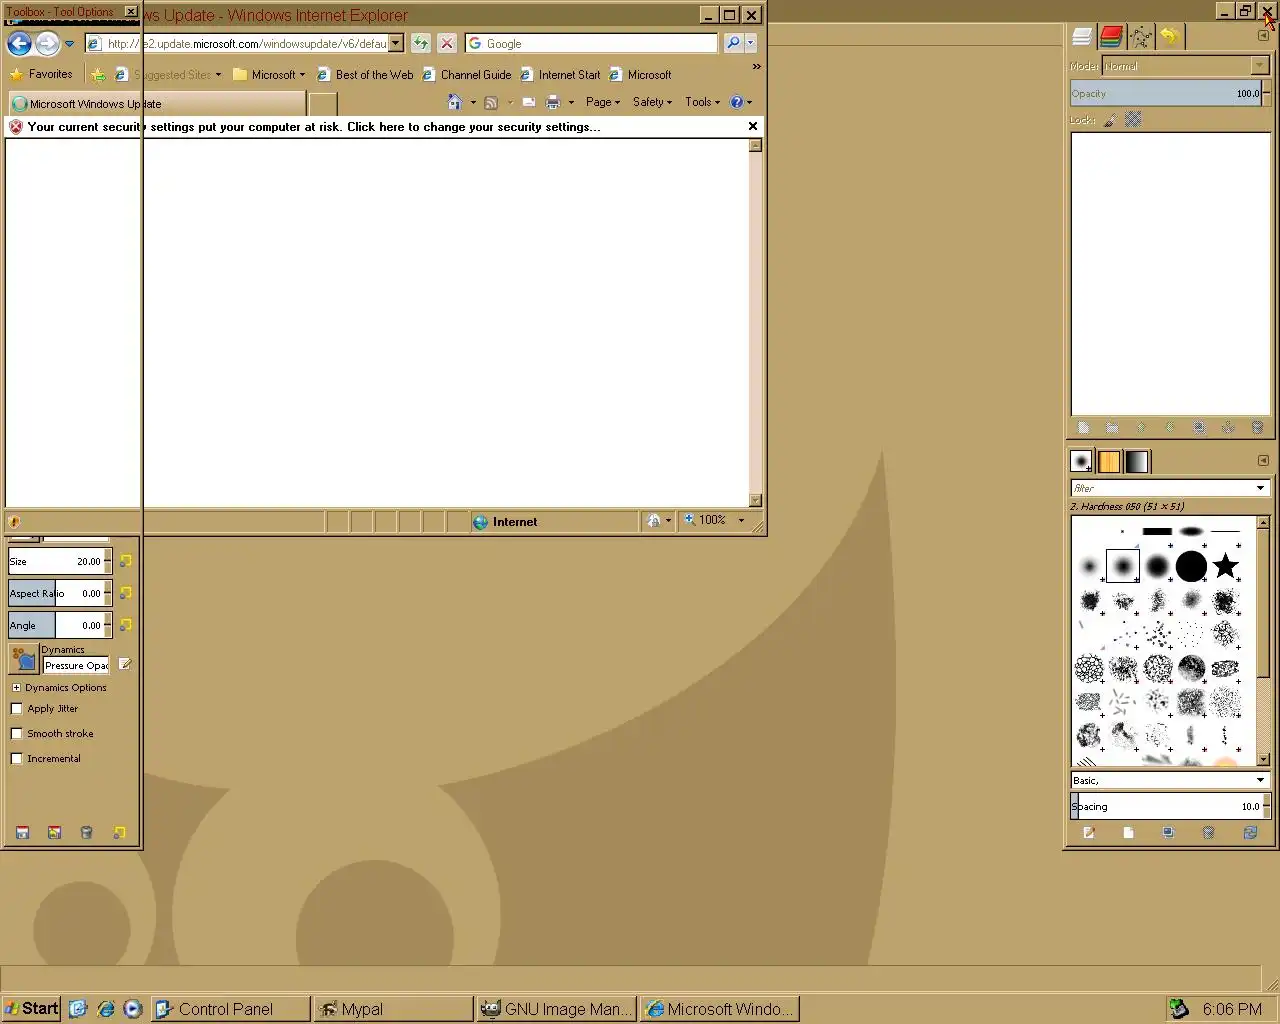Click the Delete Brush trash icon
Screen dimensions: 1280x1024
[x=1208, y=833]
